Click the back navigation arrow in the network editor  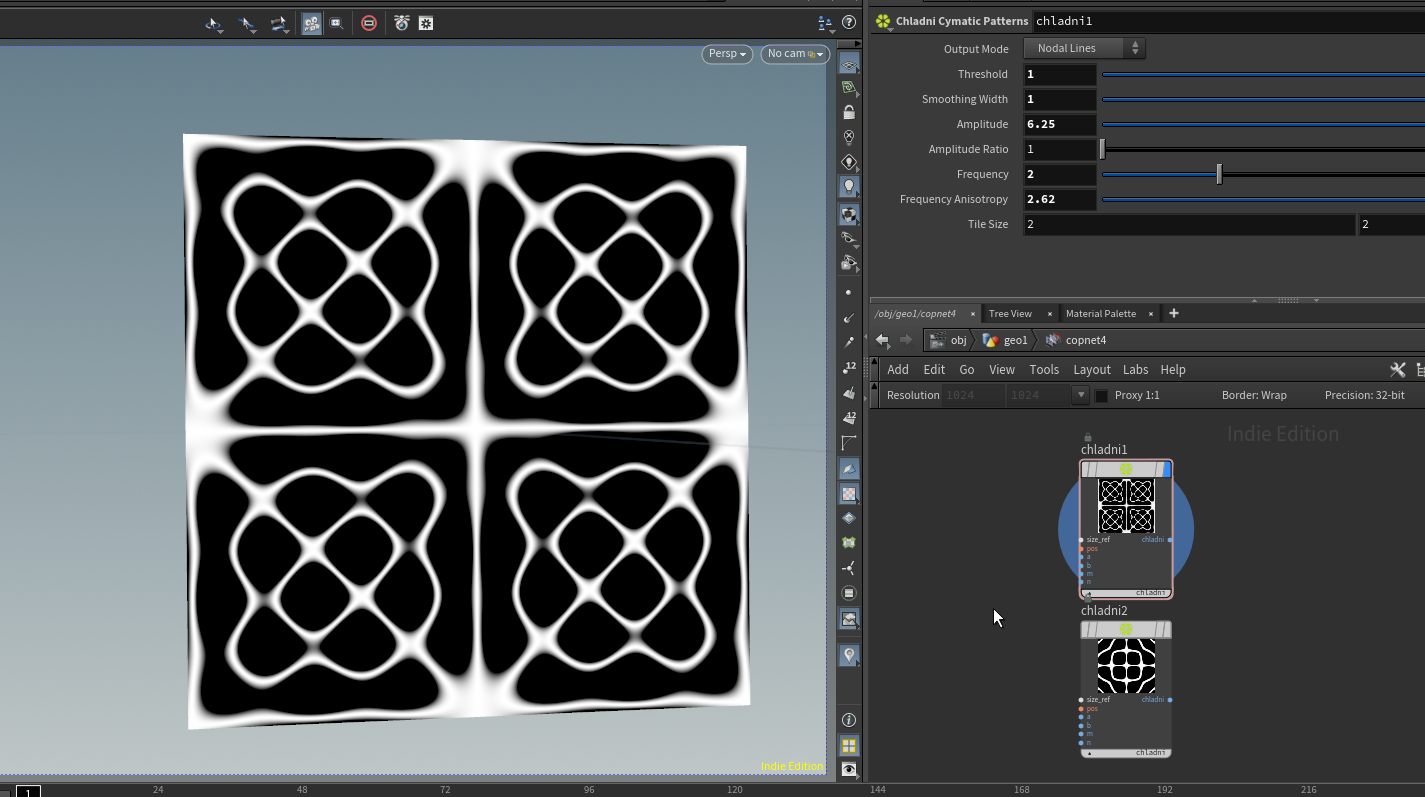tap(881, 340)
